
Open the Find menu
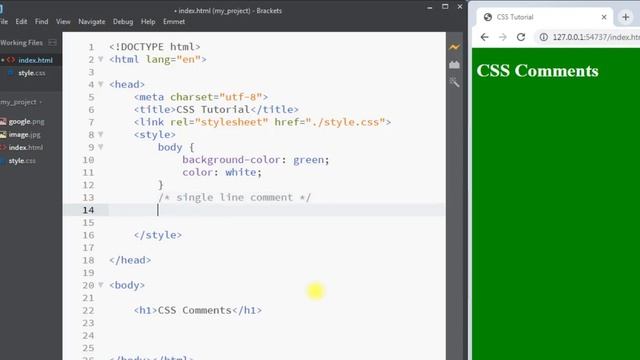(x=41, y=22)
